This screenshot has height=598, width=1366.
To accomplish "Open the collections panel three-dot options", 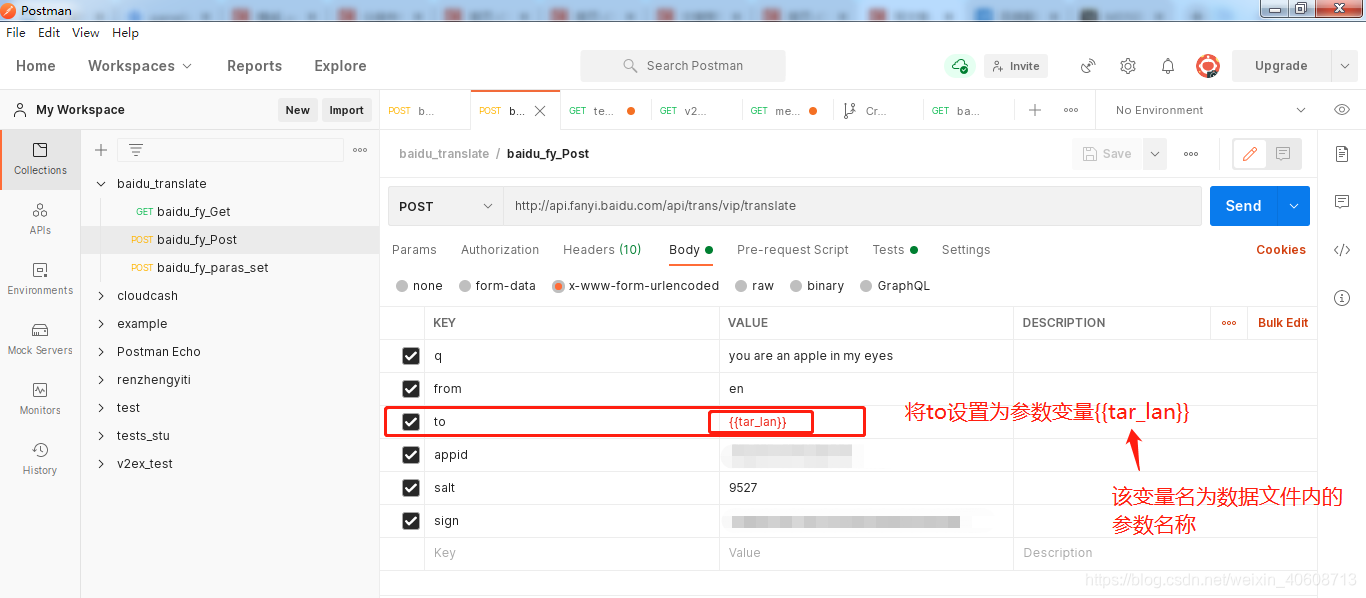I will tap(360, 150).
